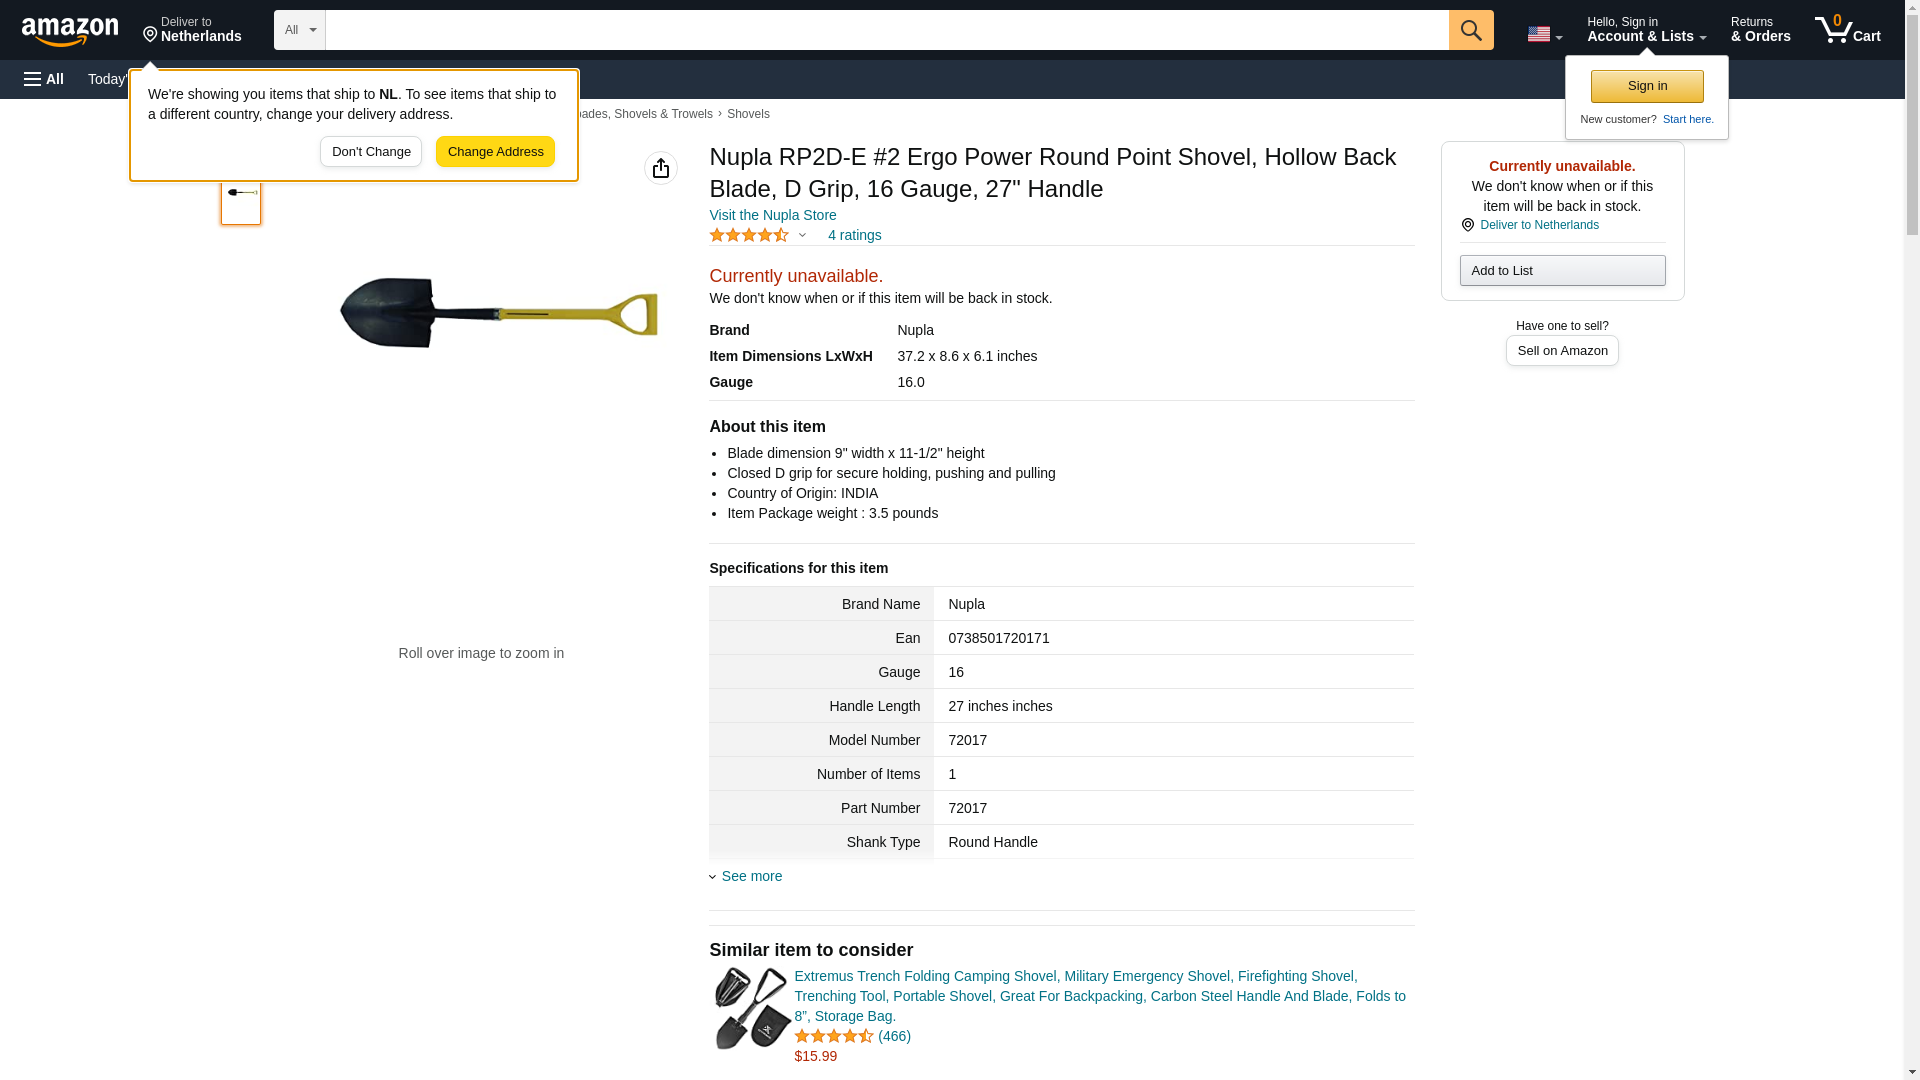Viewport: 1920px width, 1080px height.
Task: Click the Amazon logo
Action: [x=70, y=31]
